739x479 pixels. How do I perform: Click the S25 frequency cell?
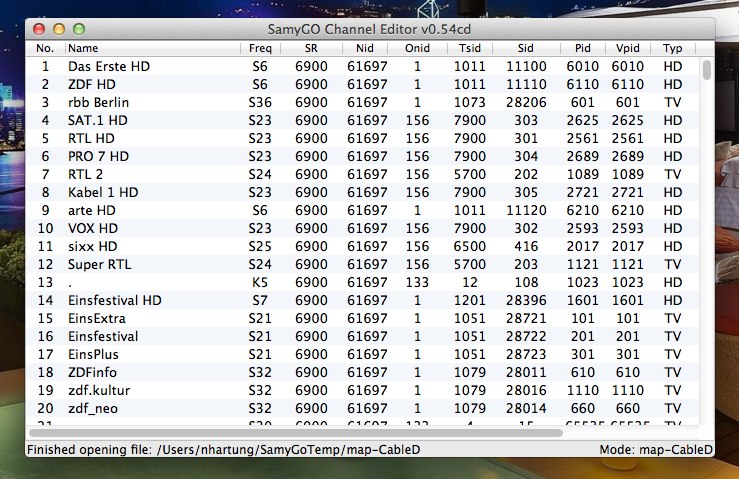coord(260,246)
